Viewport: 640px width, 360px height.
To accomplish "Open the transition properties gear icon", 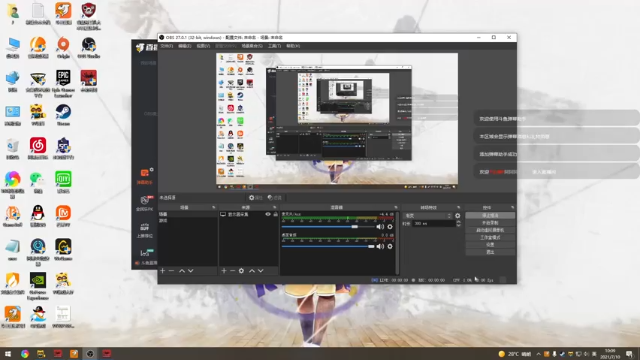I will click(x=458, y=216).
